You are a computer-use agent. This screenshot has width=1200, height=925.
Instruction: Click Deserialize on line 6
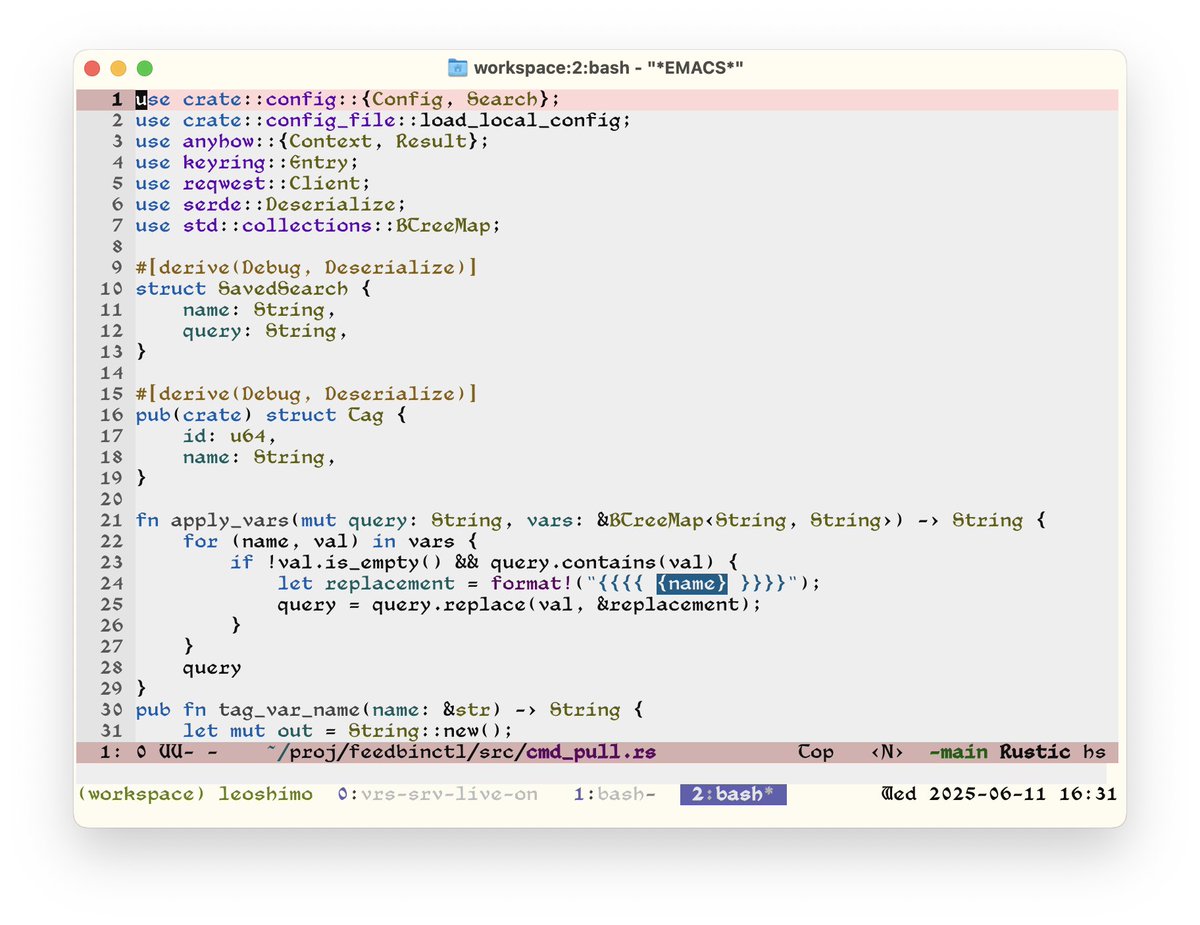[x=331, y=204]
